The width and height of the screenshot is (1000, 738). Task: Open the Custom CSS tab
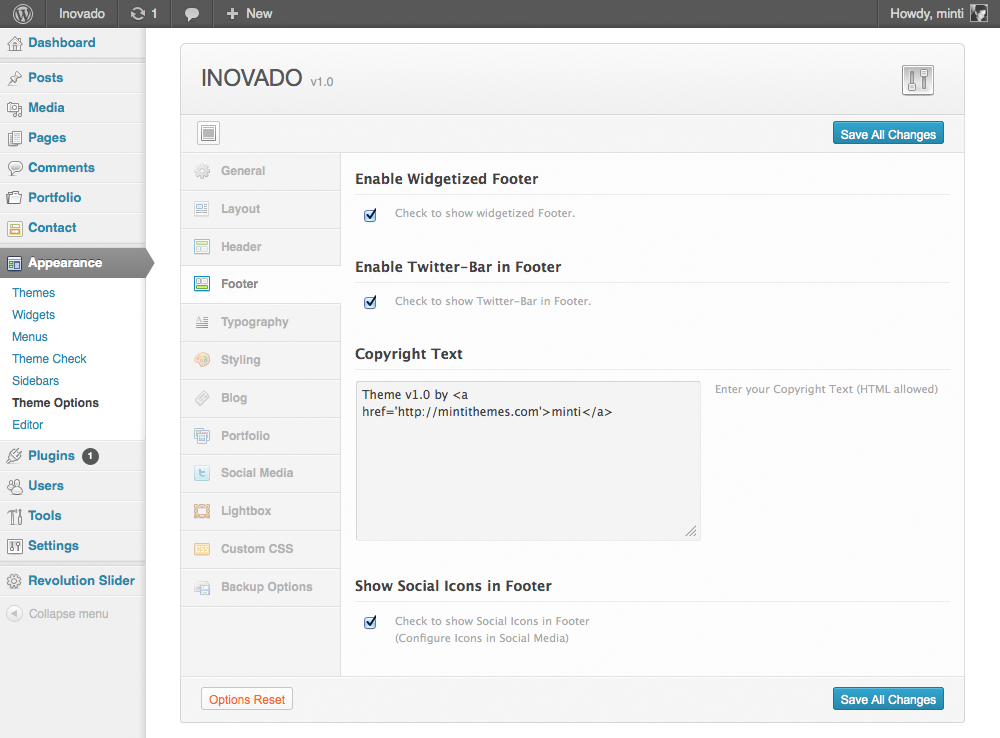pyautogui.click(x=257, y=549)
